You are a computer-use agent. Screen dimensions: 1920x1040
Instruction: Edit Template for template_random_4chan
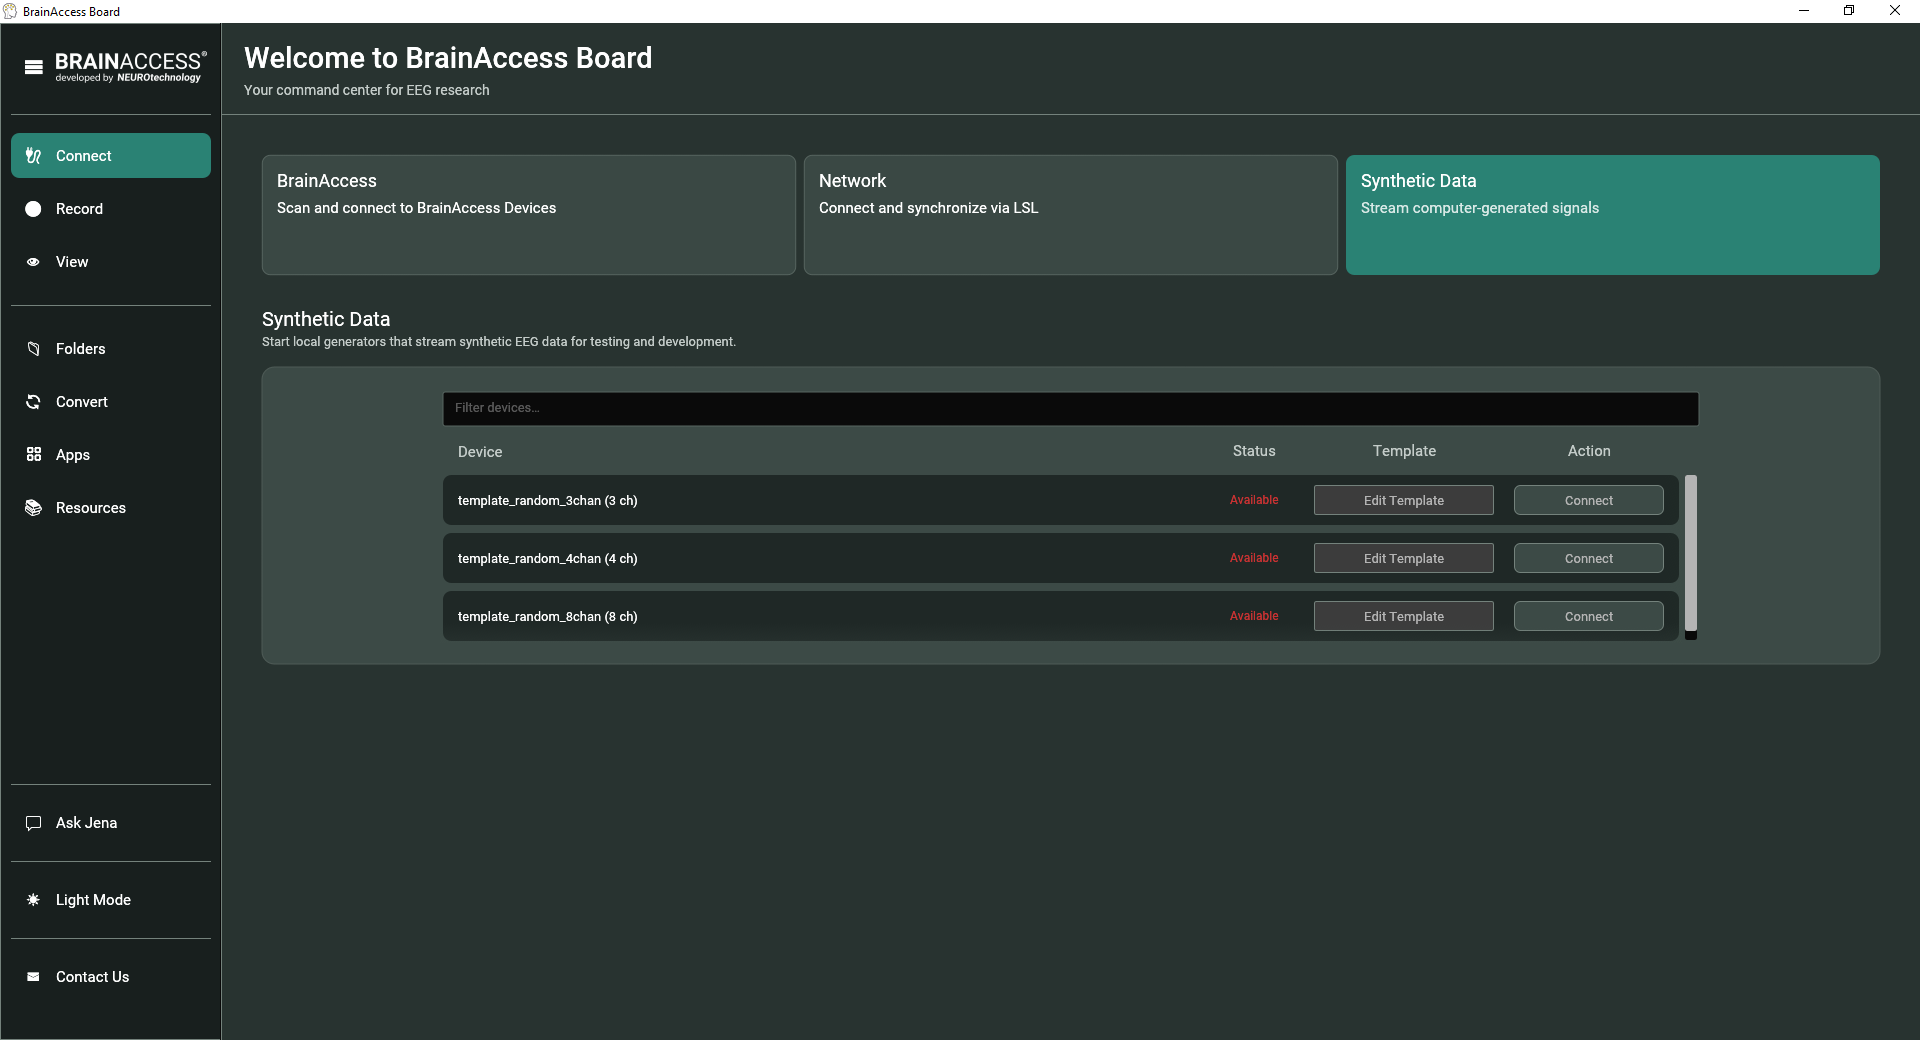(x=1404, y=559)
